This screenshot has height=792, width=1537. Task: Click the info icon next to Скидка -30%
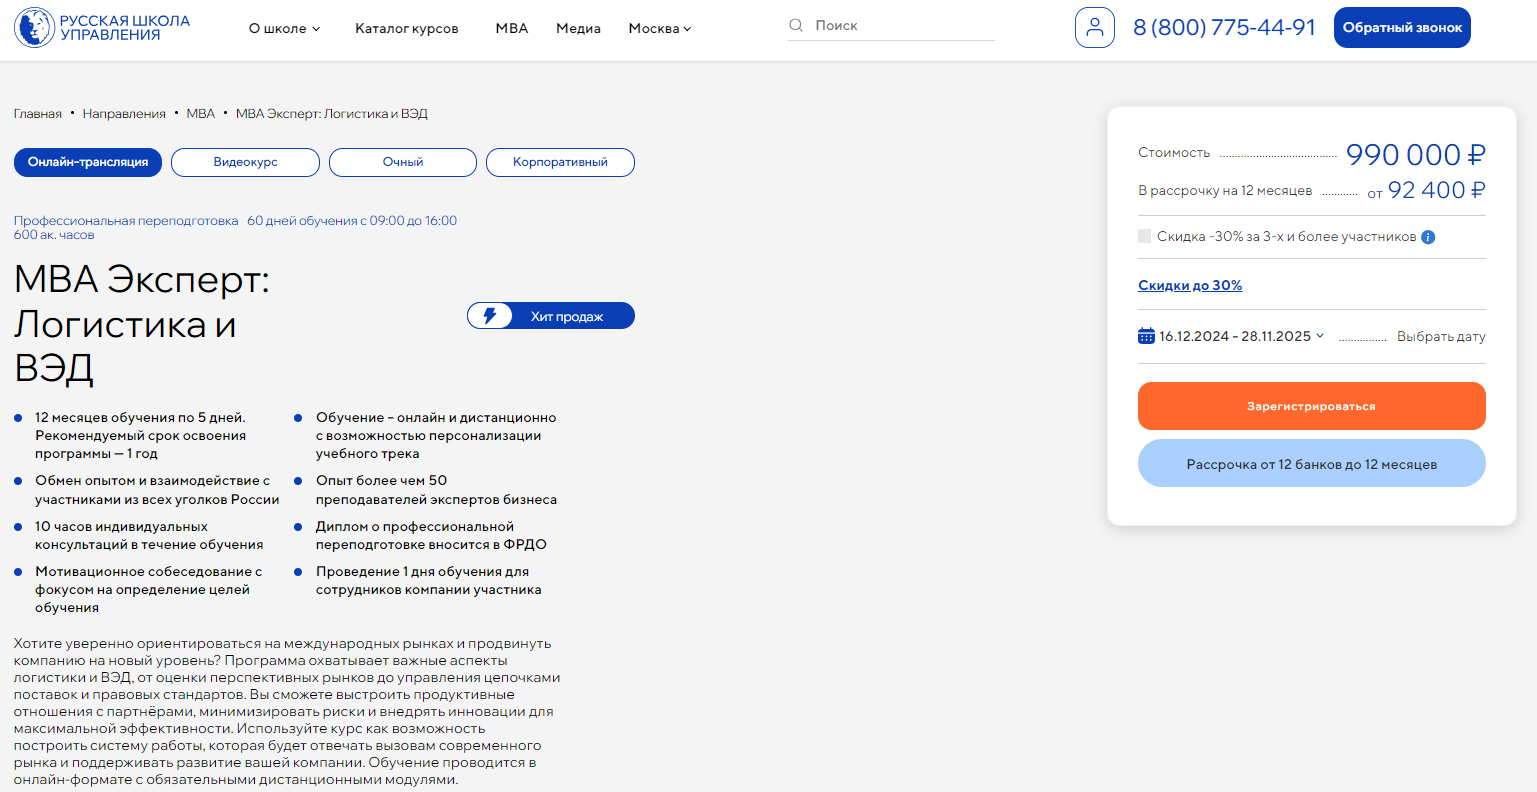[1428, 237]
